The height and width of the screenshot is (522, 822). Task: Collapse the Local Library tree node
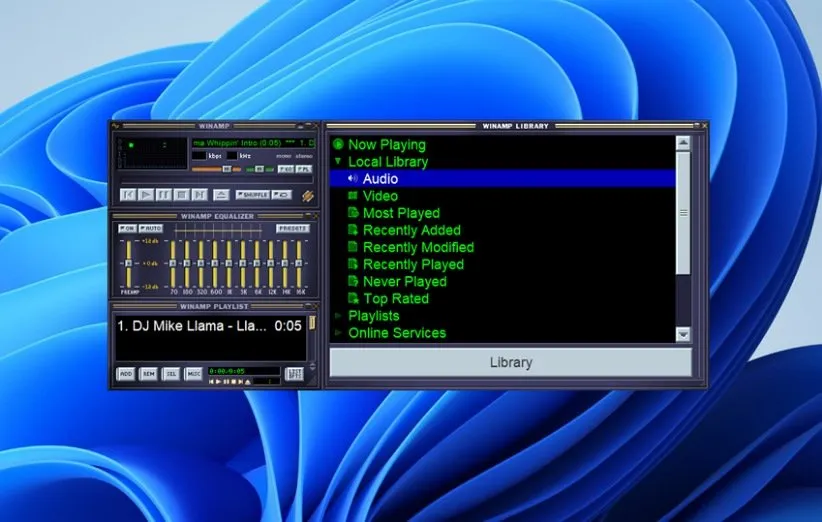[x=339, y=162]
